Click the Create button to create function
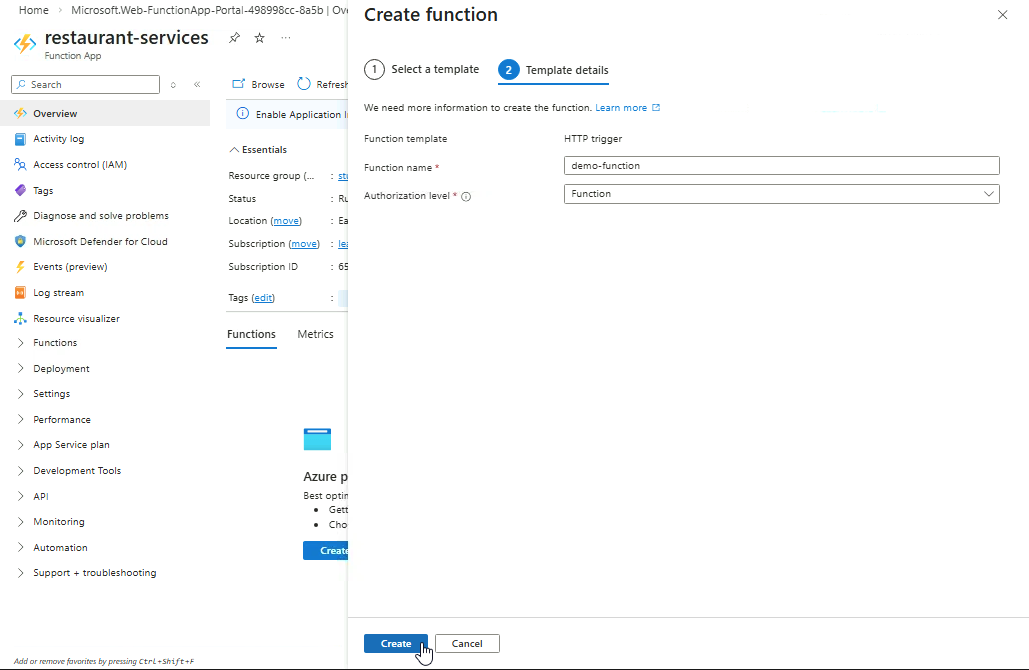This screenshot has width=1029, height=670. (396, 644)
